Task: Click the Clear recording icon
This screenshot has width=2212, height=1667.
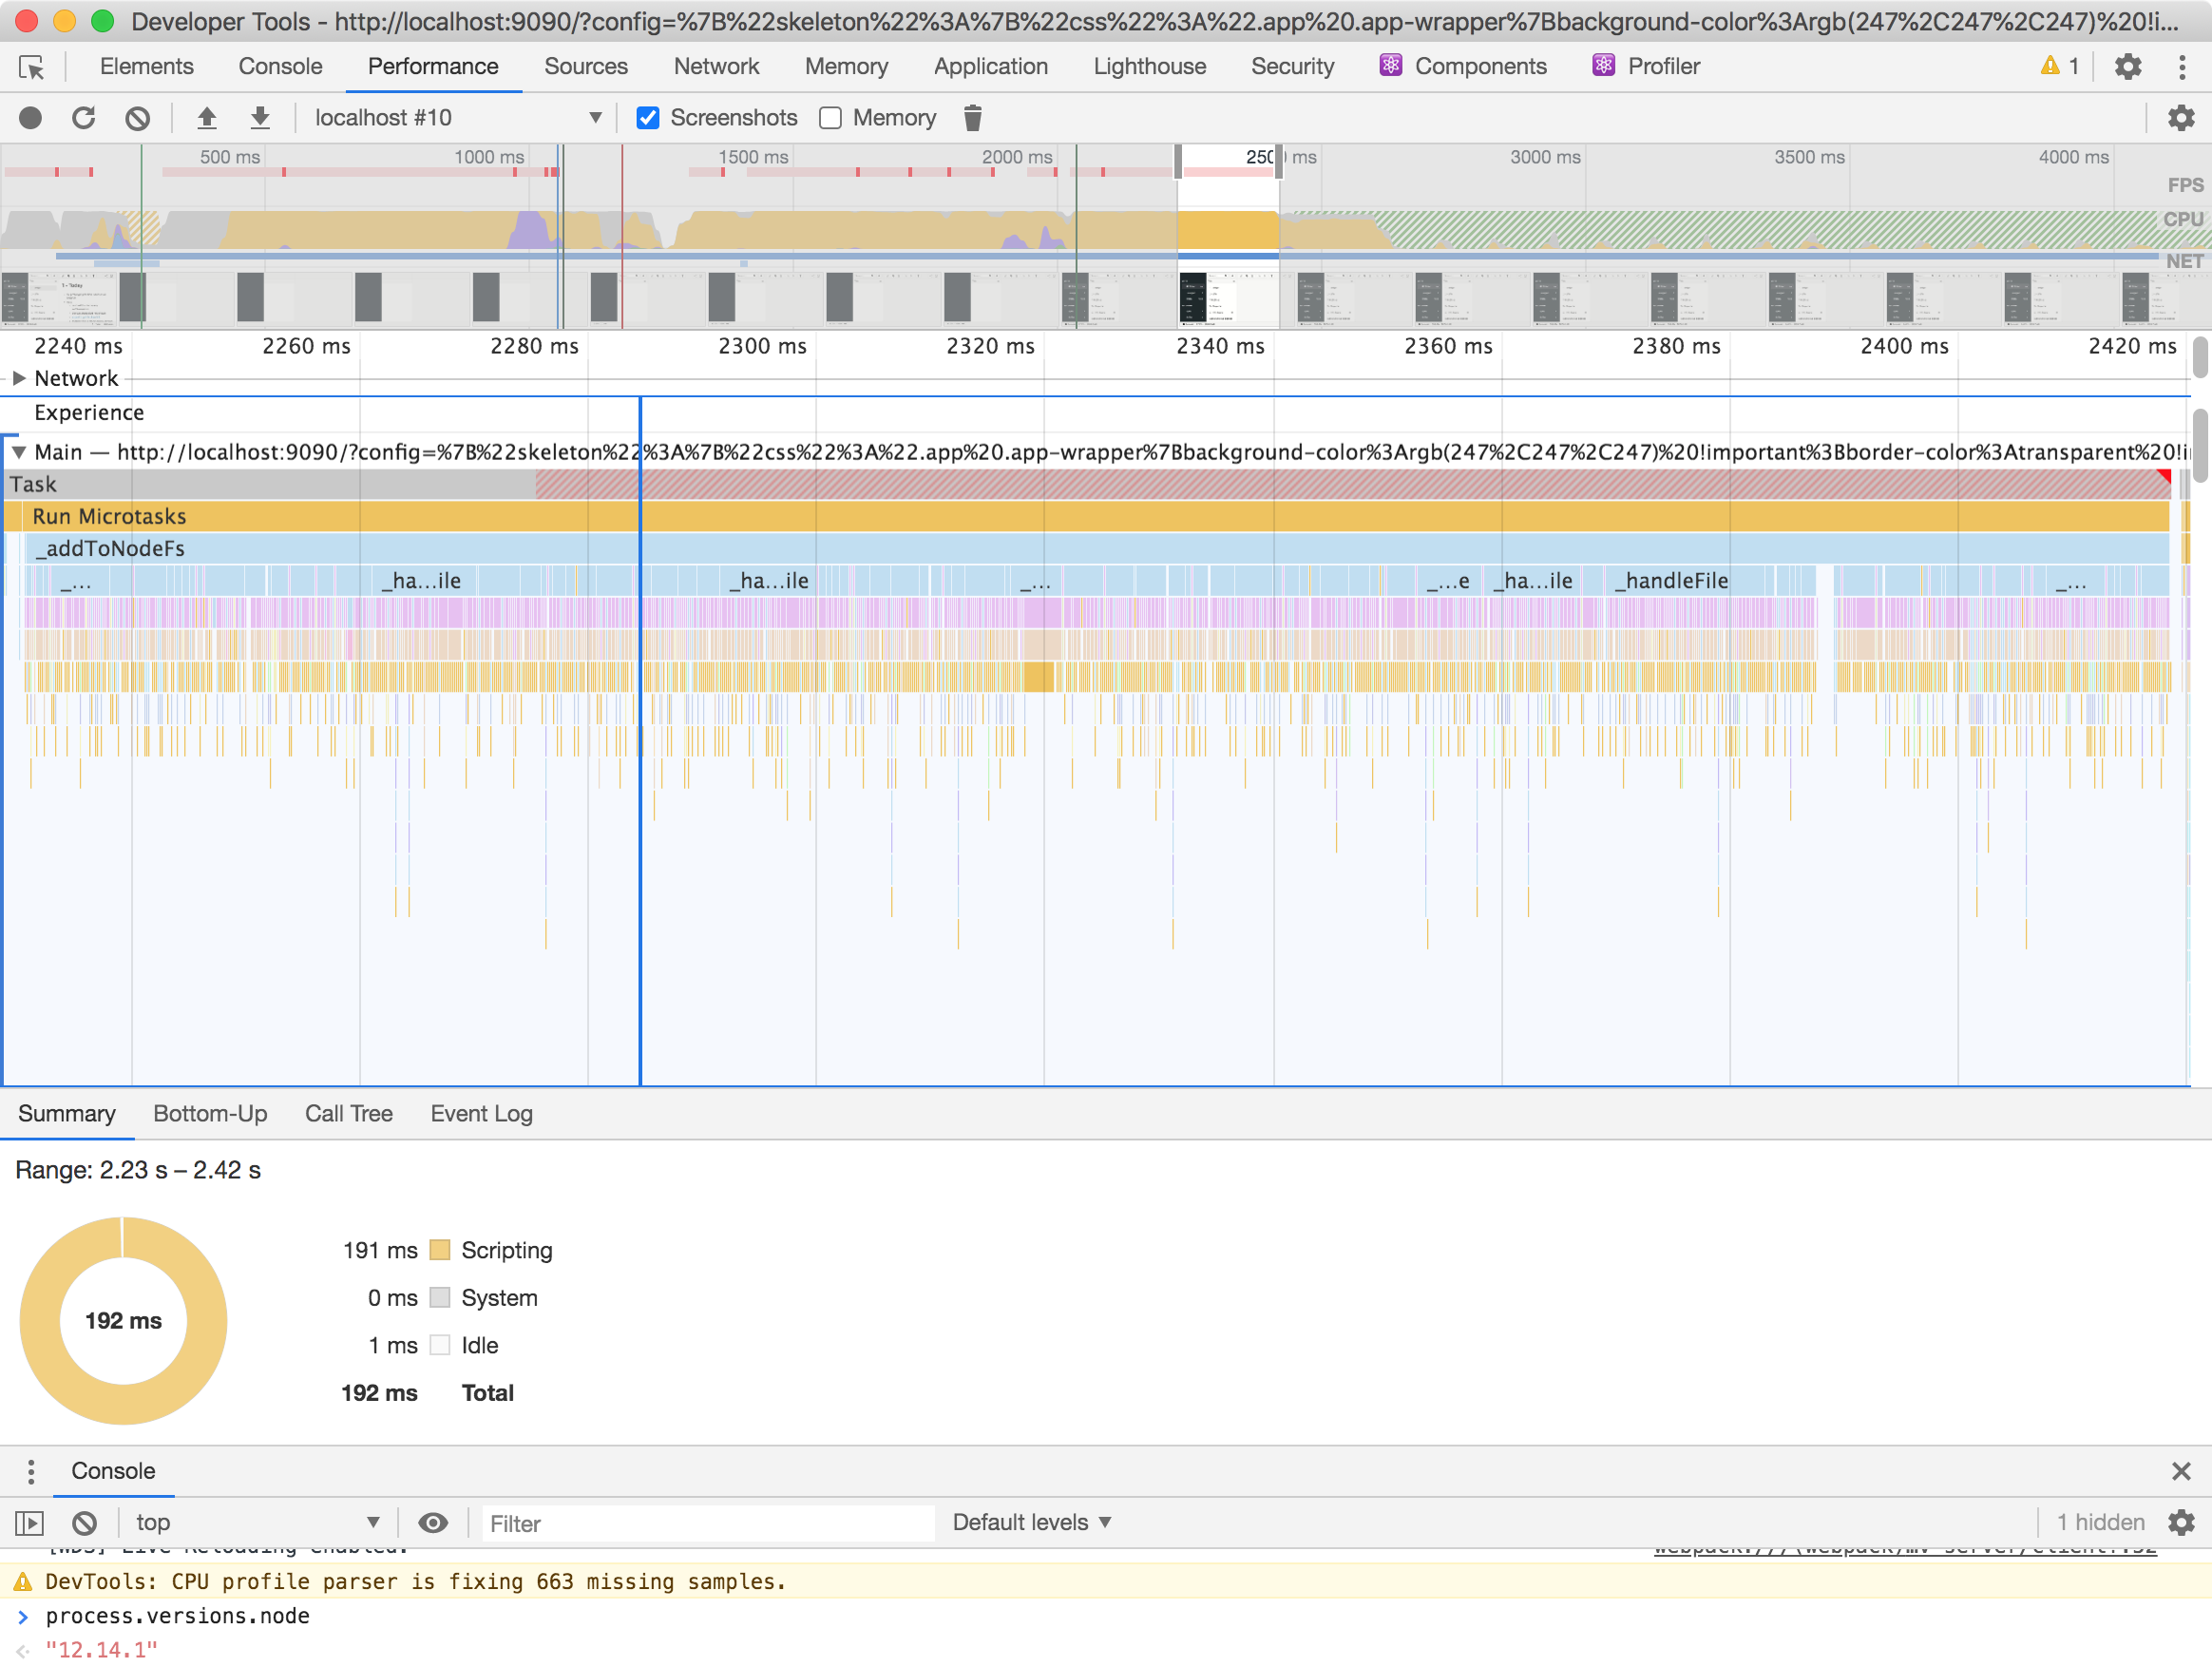Action: pyautogui.click(x=138, y=118)
